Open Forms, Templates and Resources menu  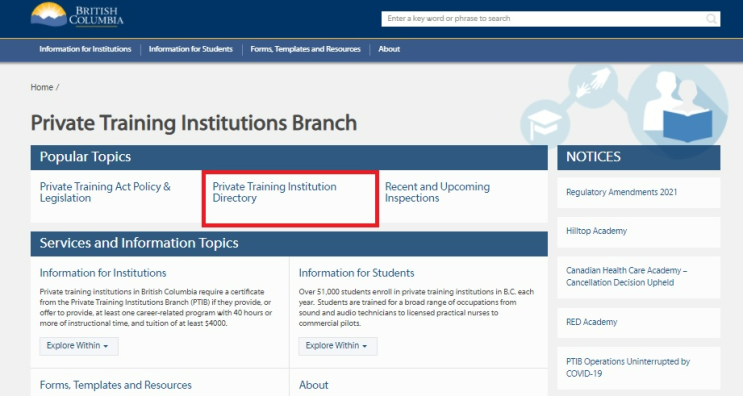point(305,49)
